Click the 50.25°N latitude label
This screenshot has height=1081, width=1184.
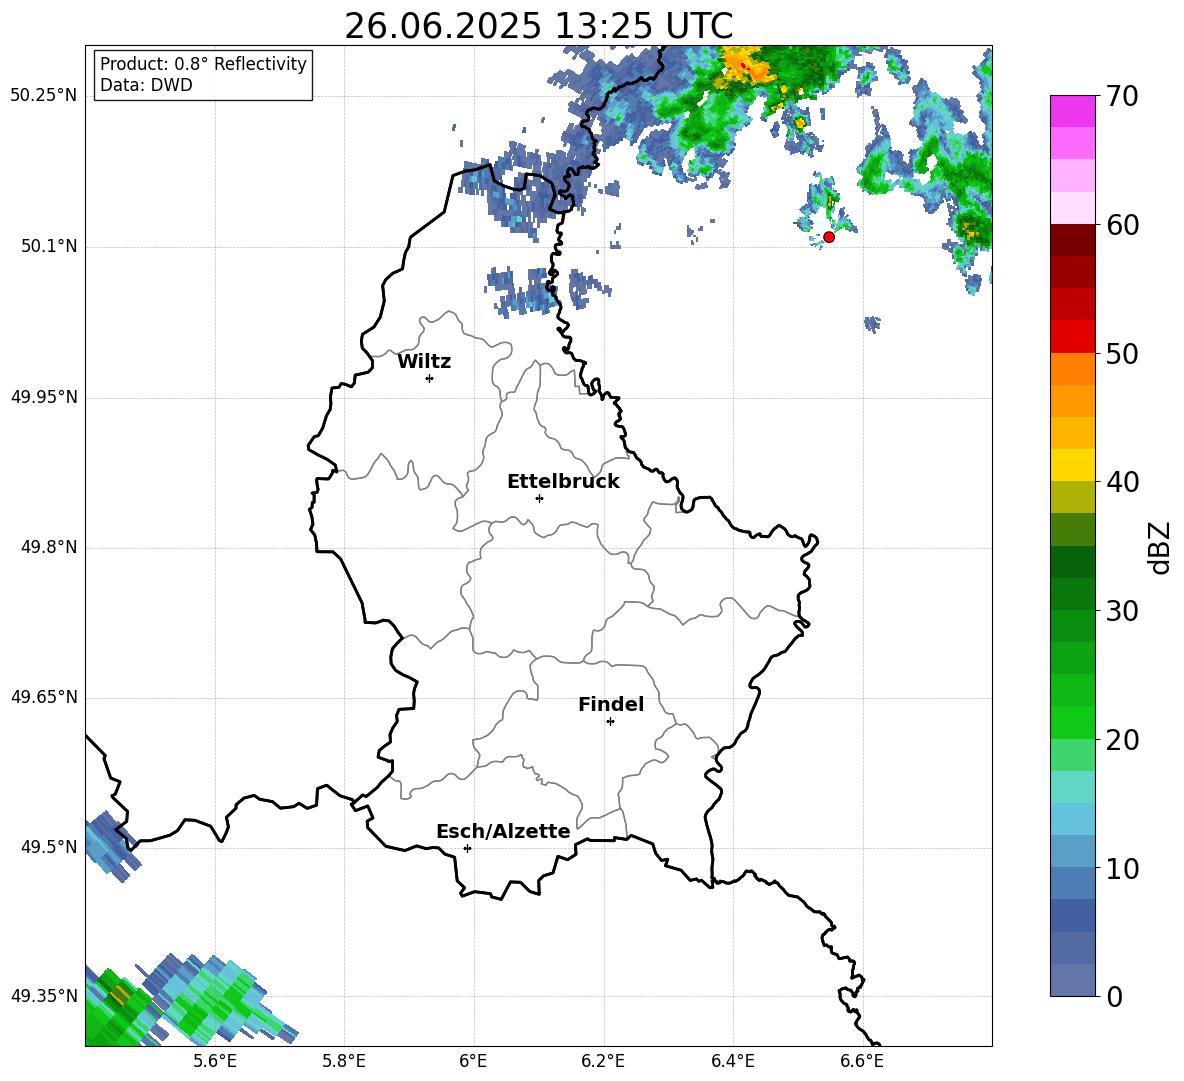click(44, 96)
